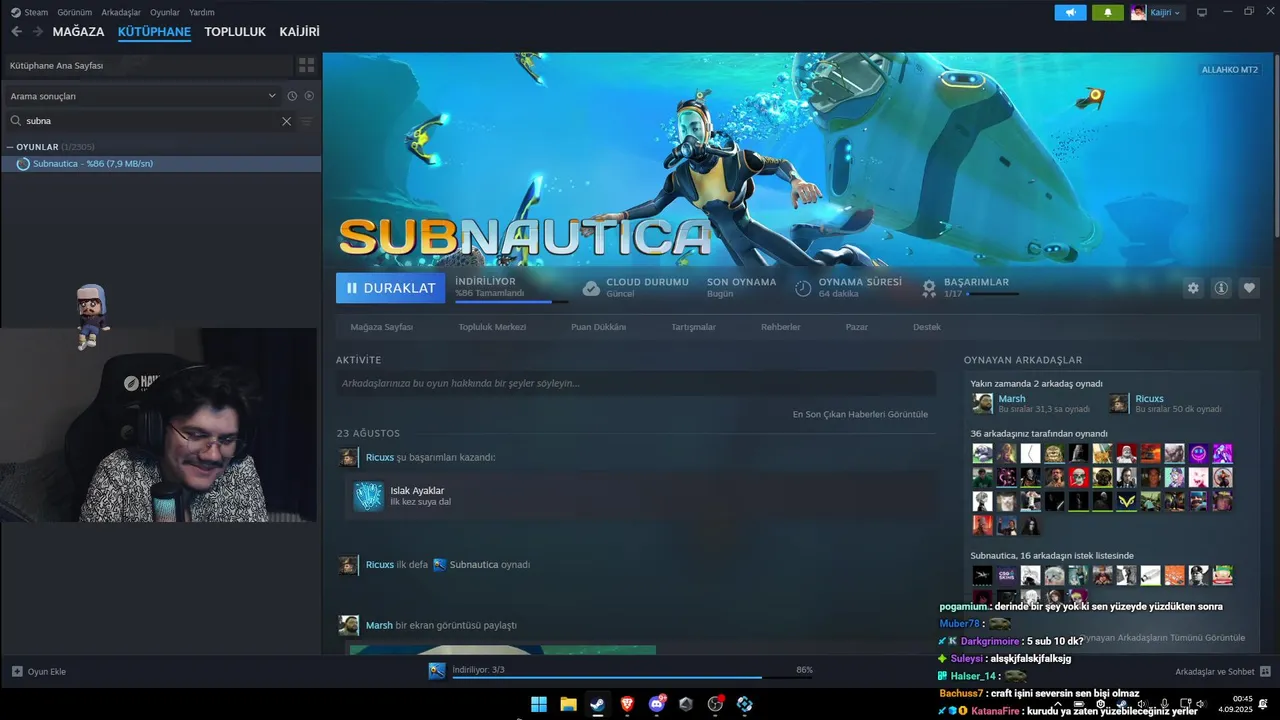Click the Add Game plus icon
1280x720 pixels.
point(17,671)
